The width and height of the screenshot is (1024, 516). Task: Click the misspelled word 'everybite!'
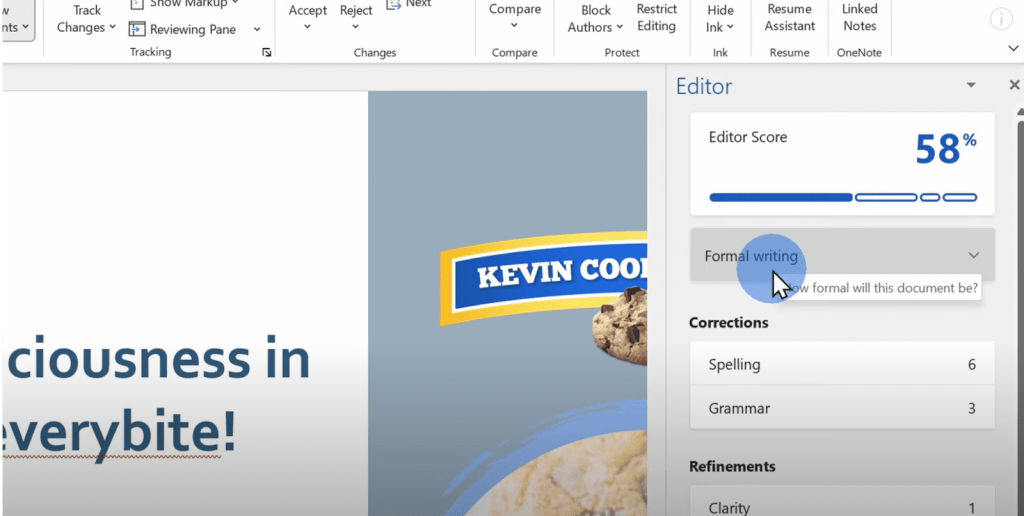[x=118, y=432]
